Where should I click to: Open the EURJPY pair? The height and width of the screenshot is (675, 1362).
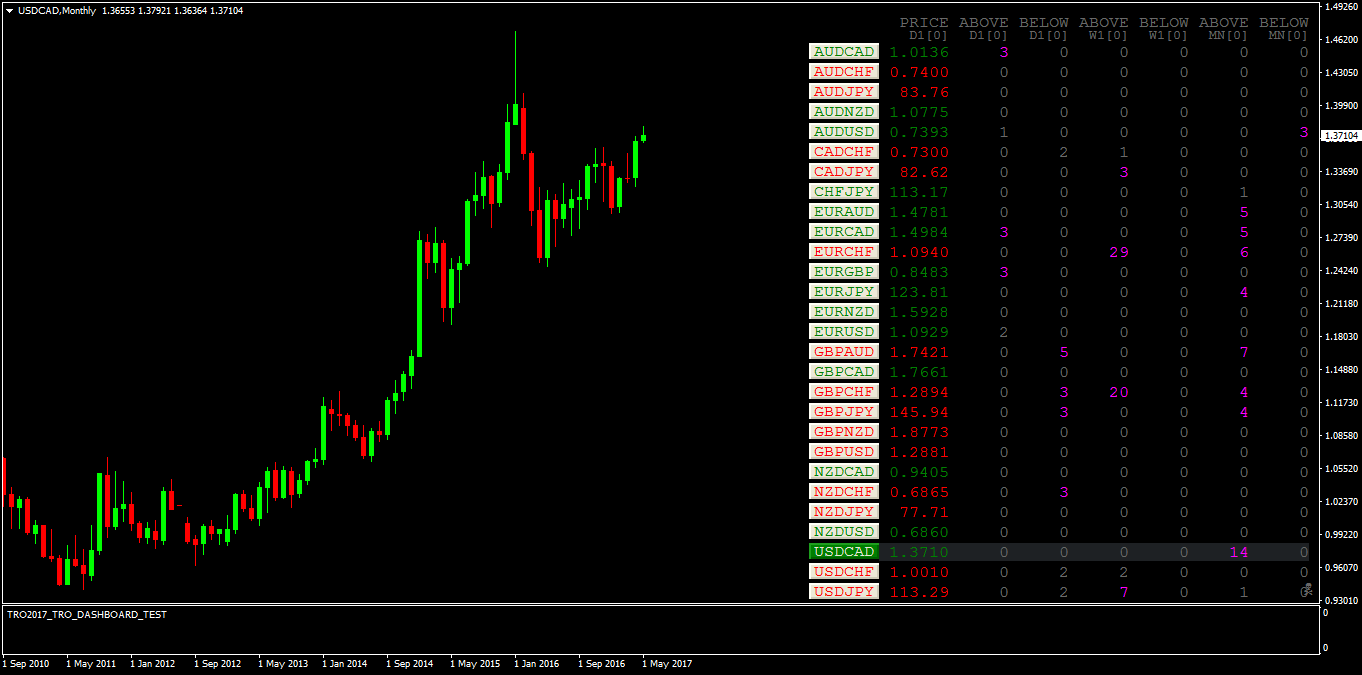844,292
